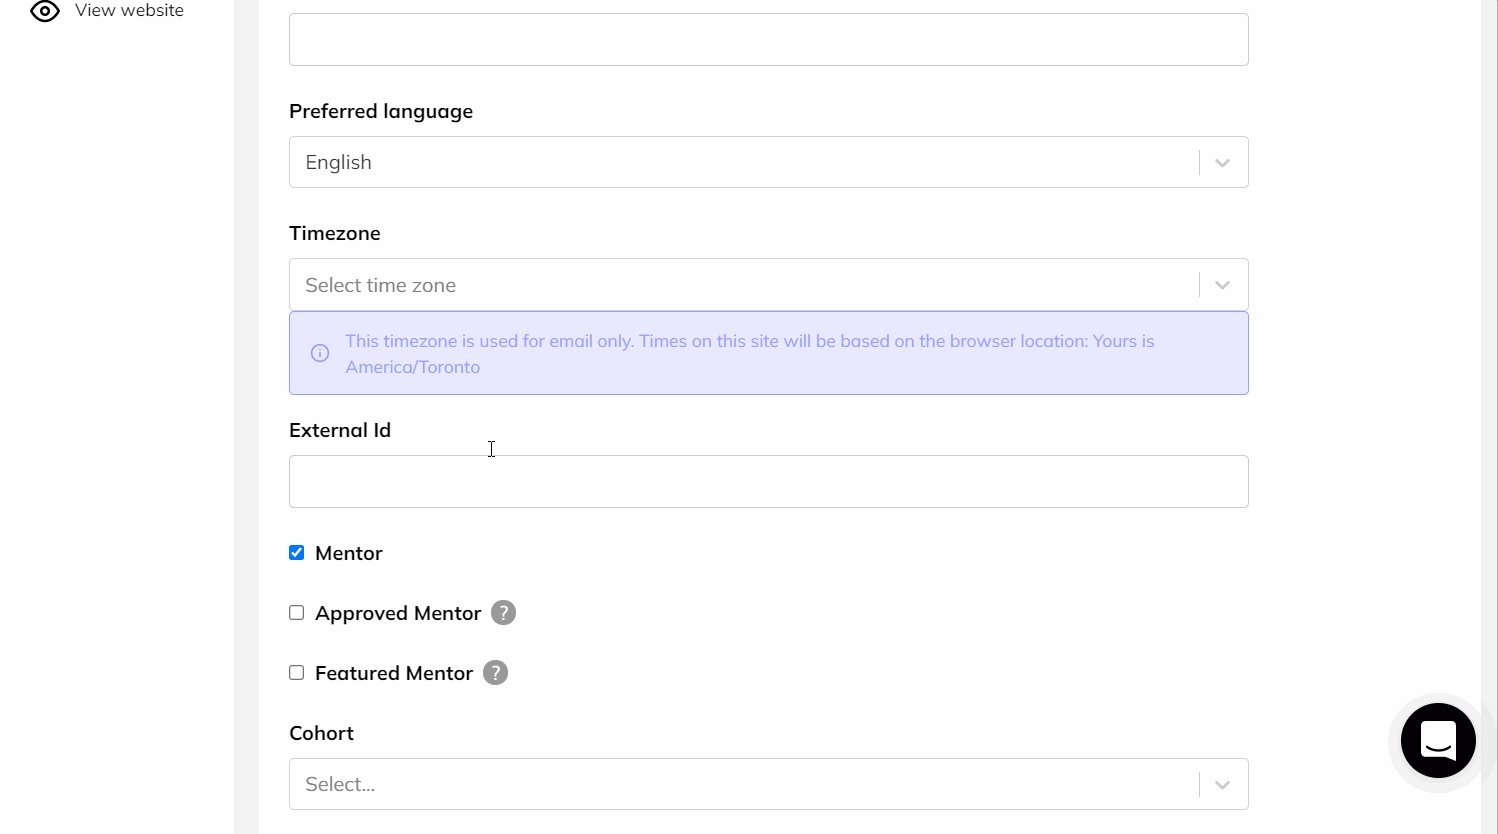Click the Mentor checkbox label text
Viewport: 1498px width, 834px height.
pos(348,553)
